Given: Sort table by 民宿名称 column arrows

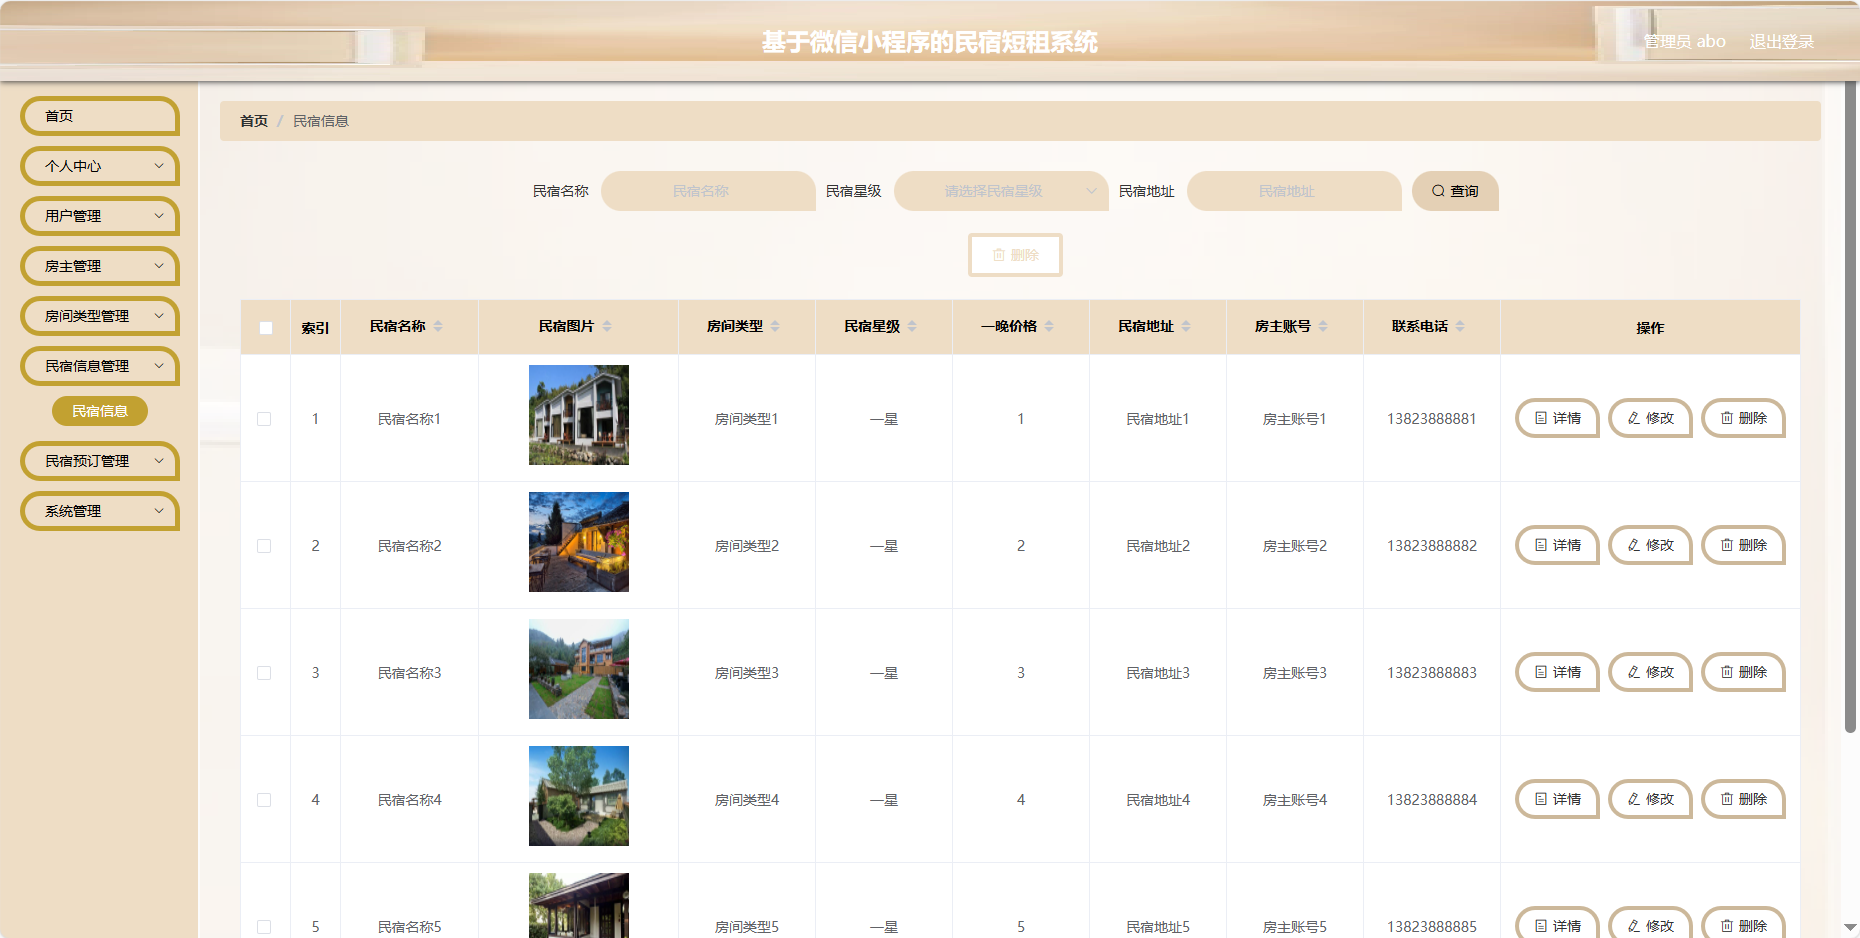Looking at the screenshot, I should (x=438, y=326).
